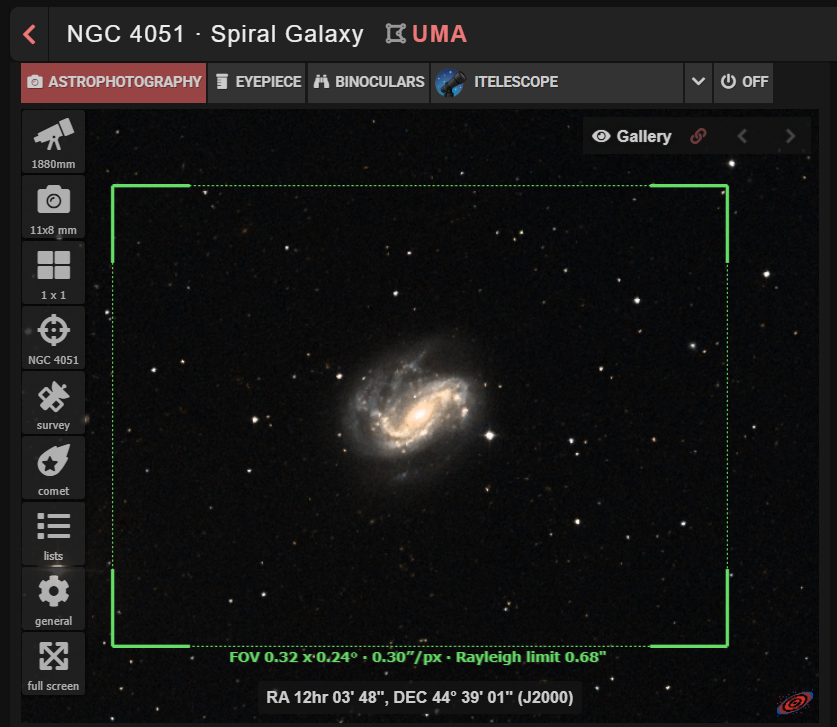Go to next gallery image
This screenshot has height=727, width=837.
[x=791, y=137]
